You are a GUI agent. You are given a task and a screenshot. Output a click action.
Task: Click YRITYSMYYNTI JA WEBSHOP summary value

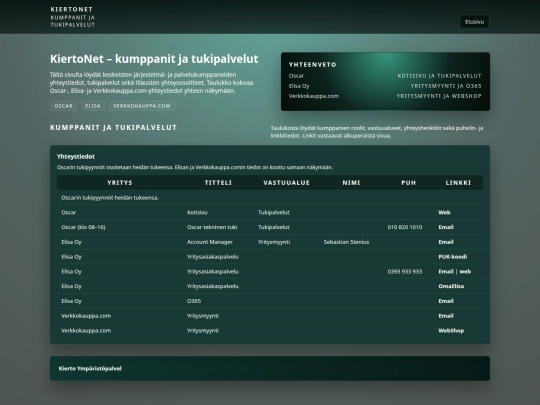pyautogui.click(x=439, y=96)
